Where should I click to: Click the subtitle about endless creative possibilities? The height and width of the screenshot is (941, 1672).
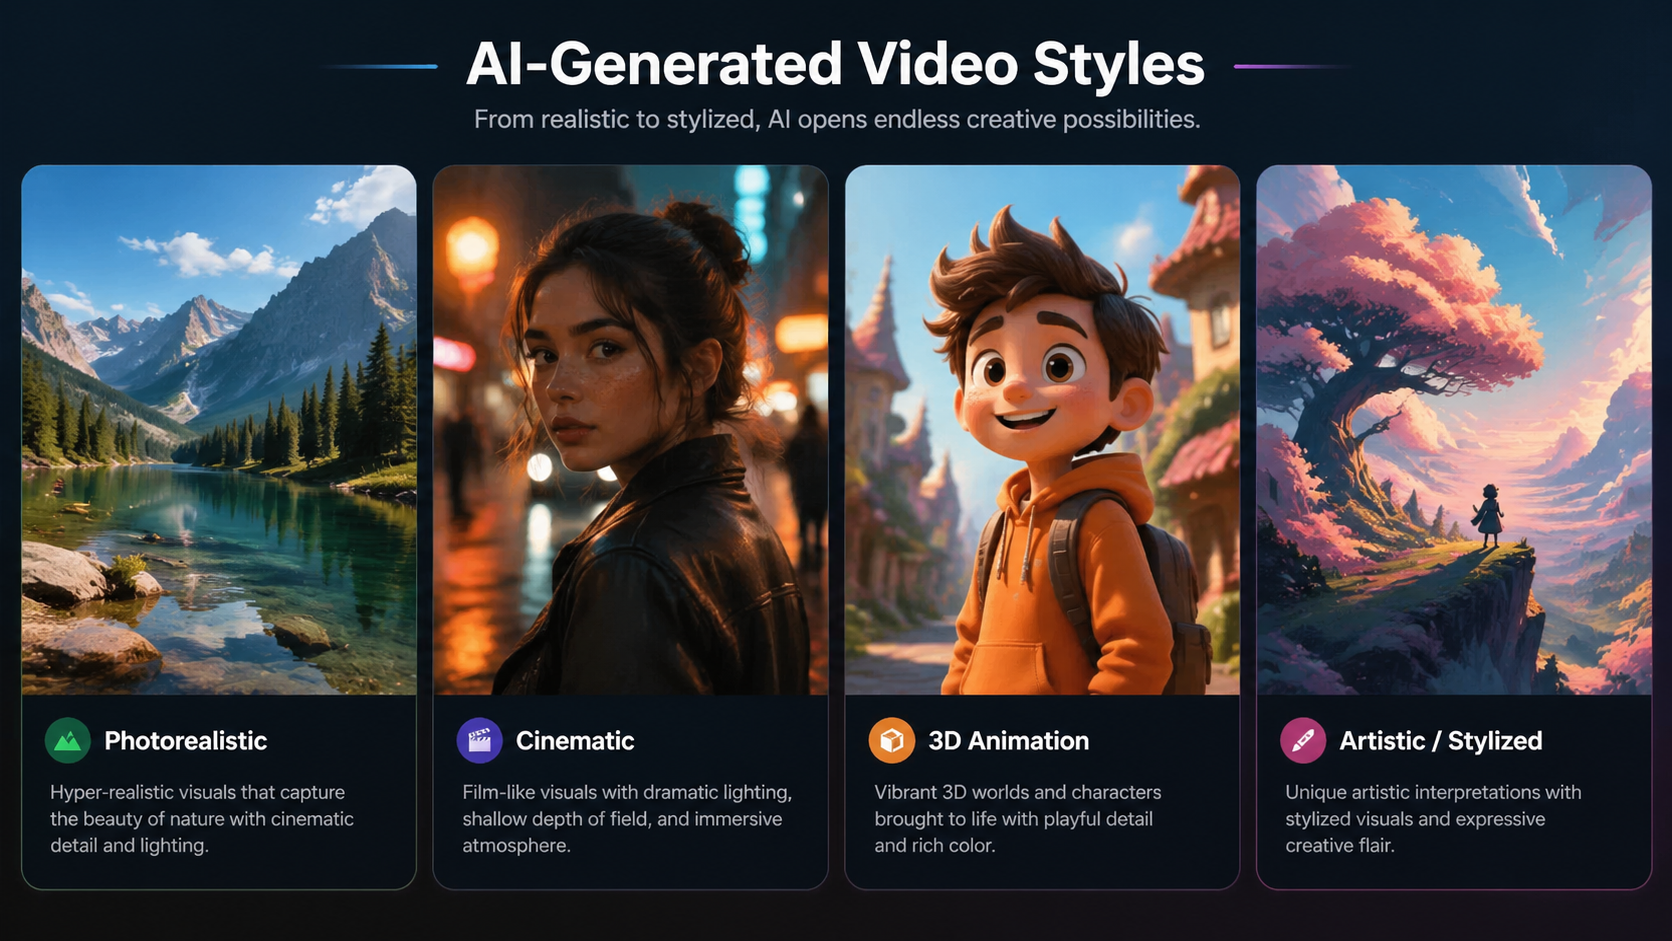click(837, 120)
